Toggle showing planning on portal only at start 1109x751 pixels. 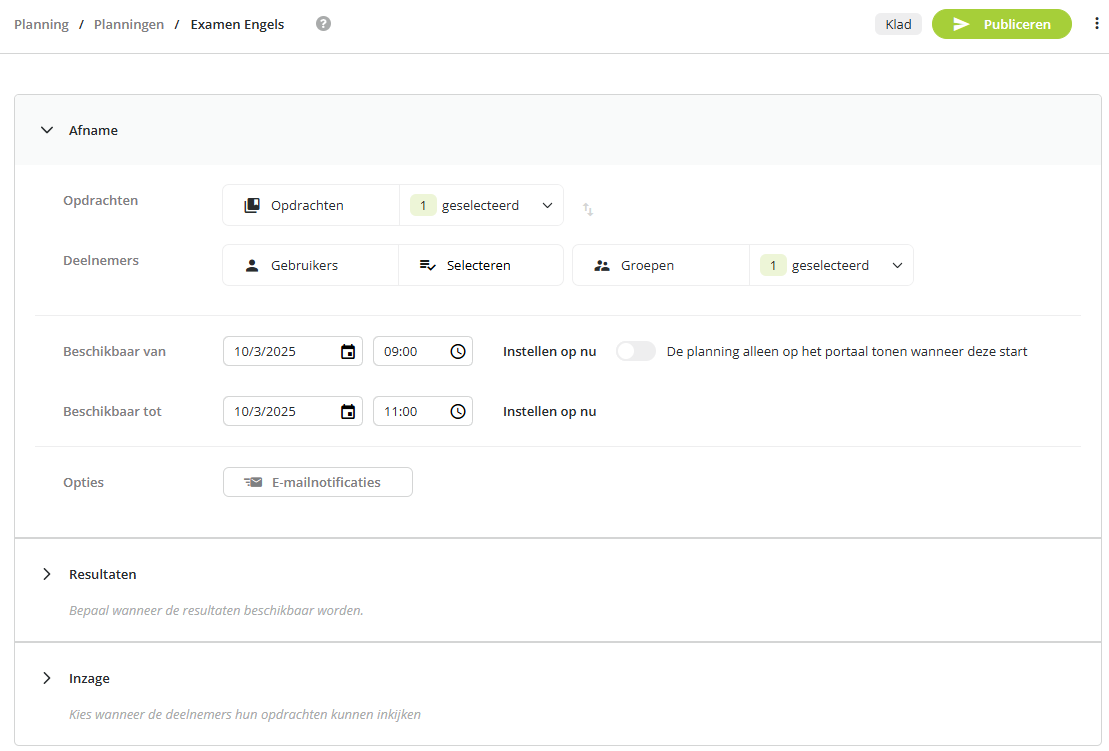point(635,351)
